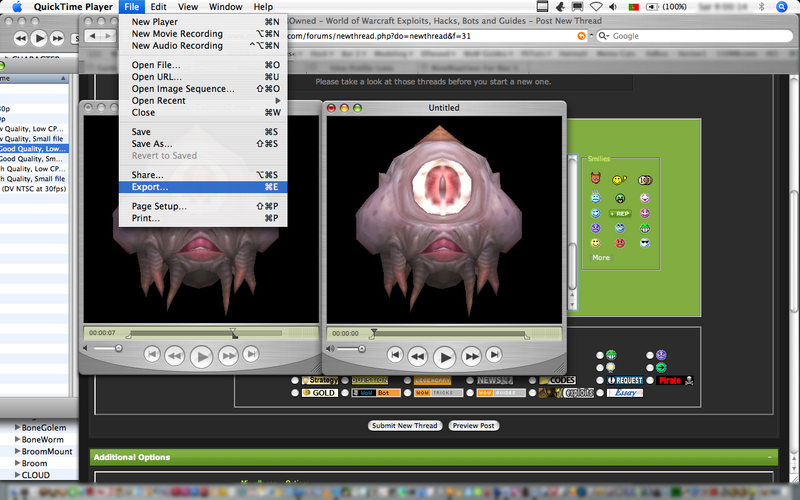Insert the yellow thumbs-up smiley
The height and width of the screenshot is (500, 800).
[619, 180]
